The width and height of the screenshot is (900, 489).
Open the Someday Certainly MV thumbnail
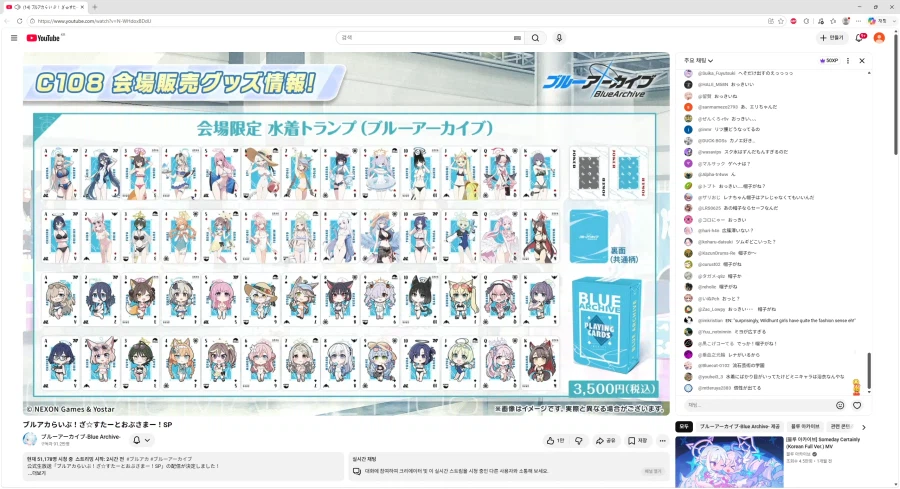click(729, 463)
